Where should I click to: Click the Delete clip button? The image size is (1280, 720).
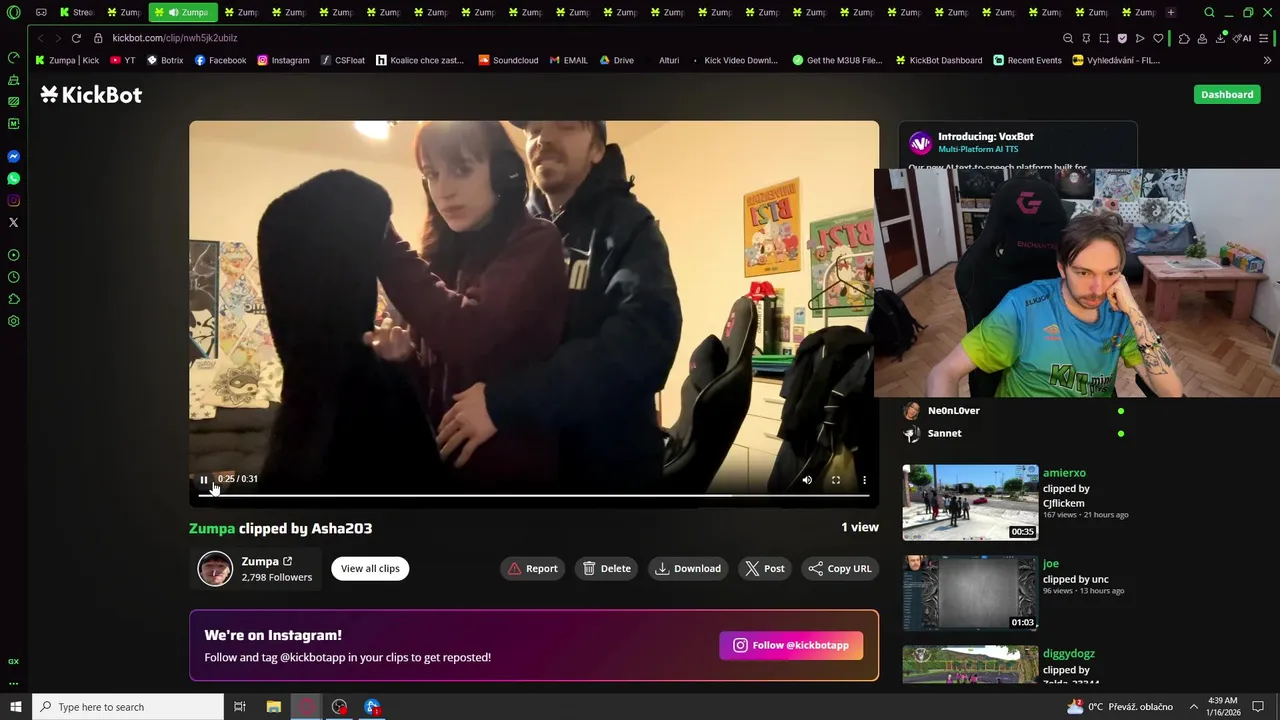point(607,568)
